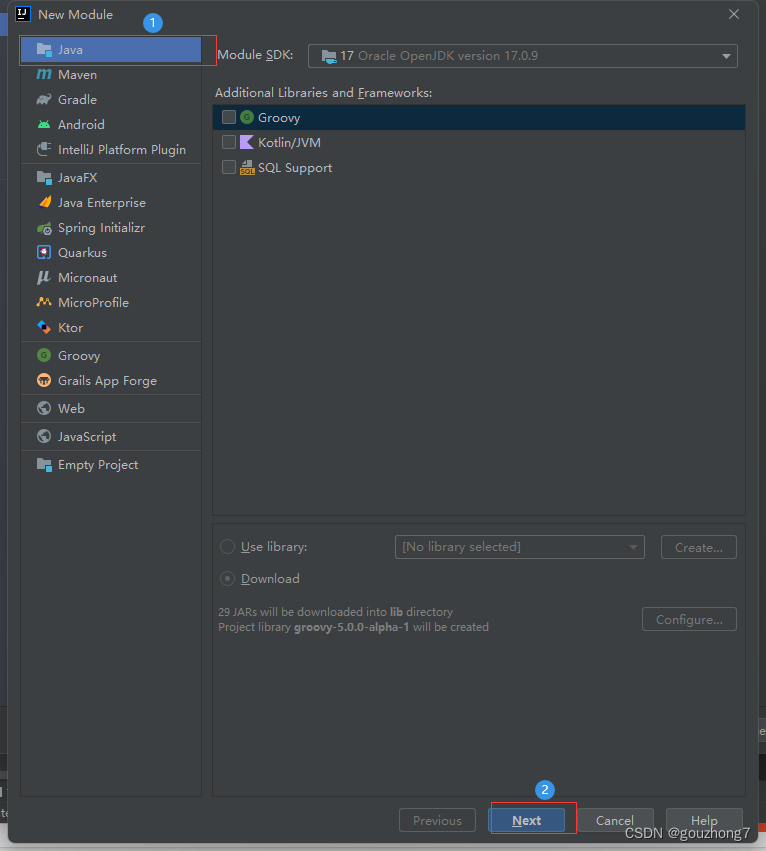Viewport: 766px width, 851px height.
Task: Close the New Module dialog
Action: [x=734, y=14]
